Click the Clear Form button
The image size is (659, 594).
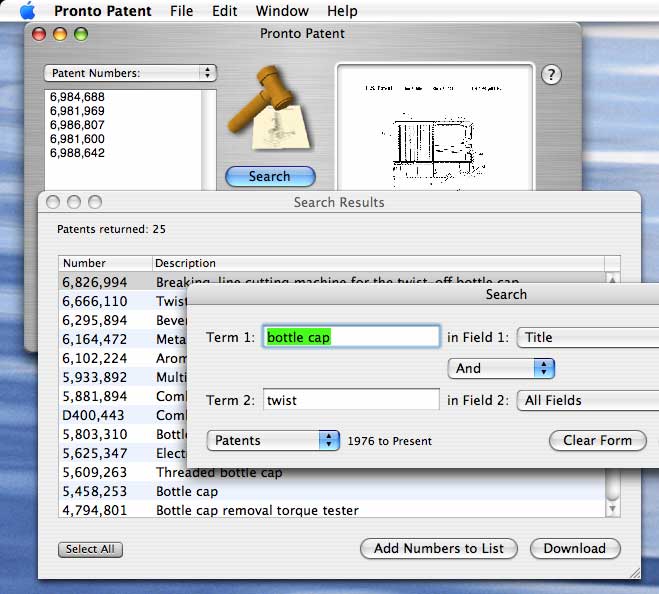click(x=597, y=440)
